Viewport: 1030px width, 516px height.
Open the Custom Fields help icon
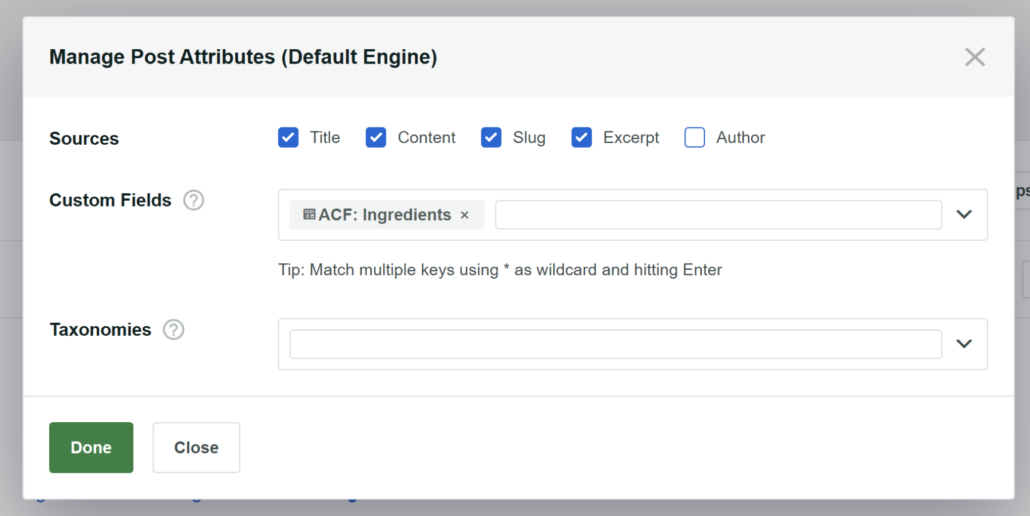[x=193, y=200]
